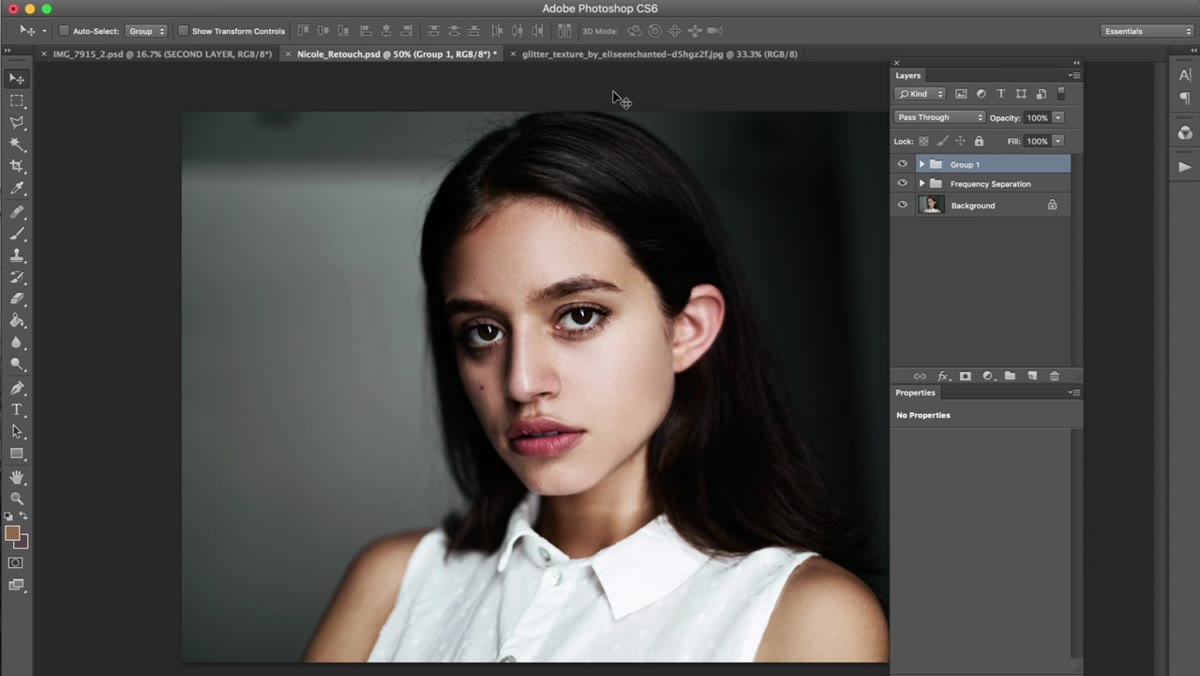Open the Layers panel options menu
Viewport: 1200px width, 676px height.
click(1074, 75)
